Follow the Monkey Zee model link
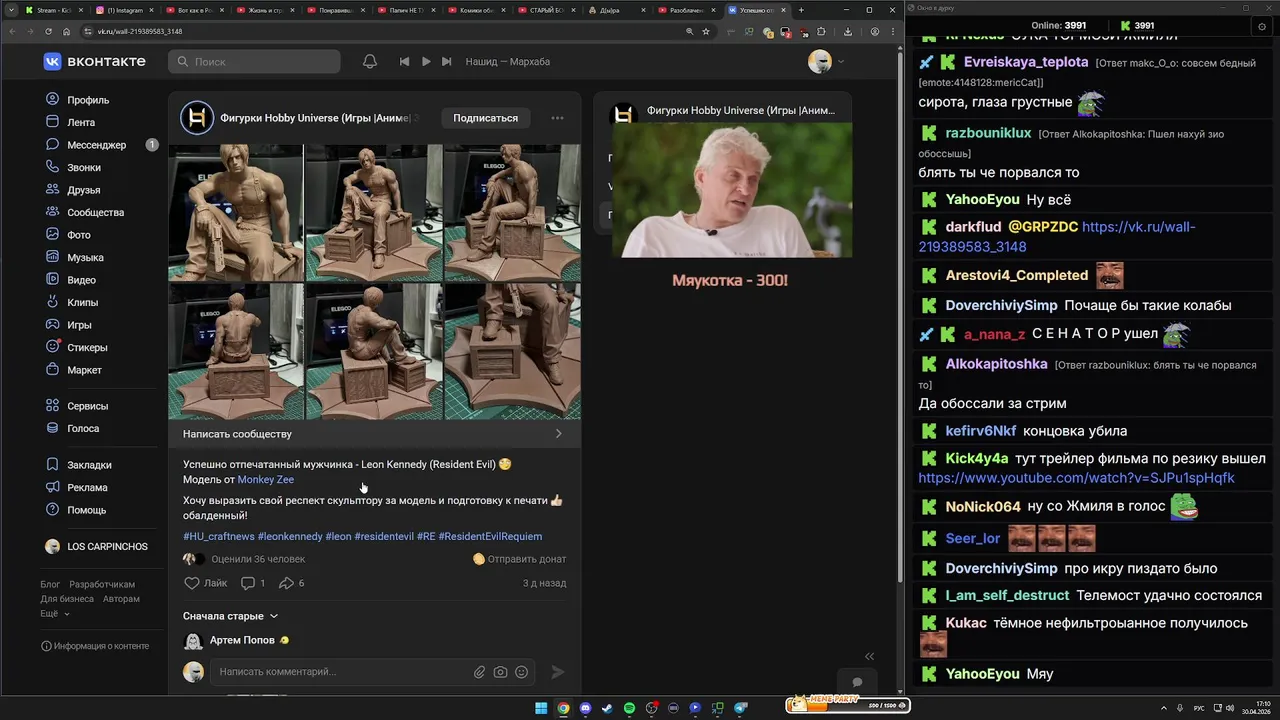 265,480
